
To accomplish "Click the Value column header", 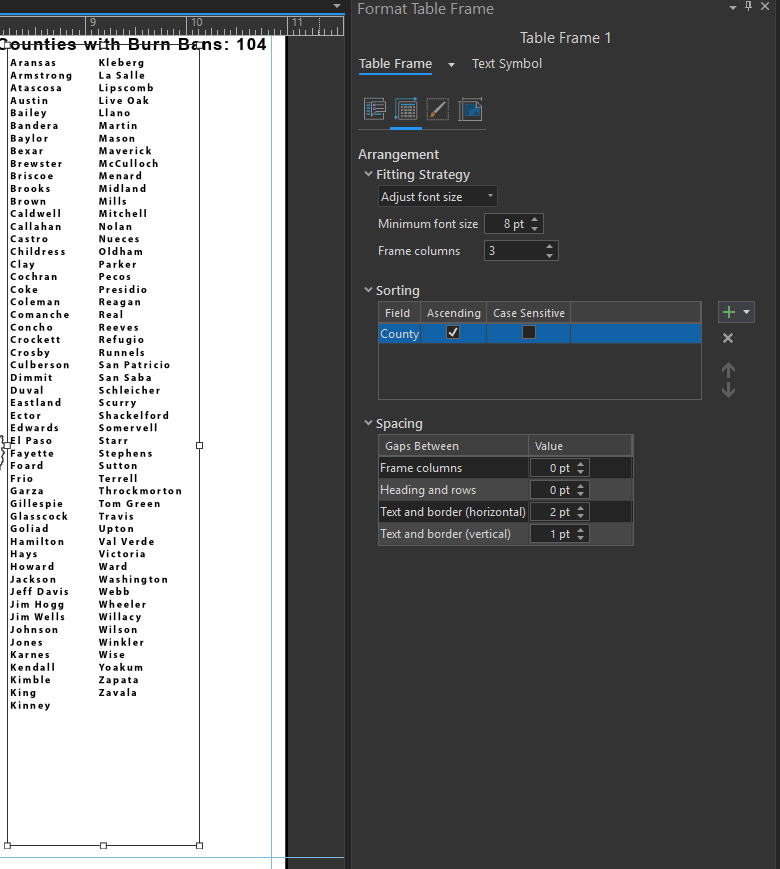I will [x=580, y=446].
